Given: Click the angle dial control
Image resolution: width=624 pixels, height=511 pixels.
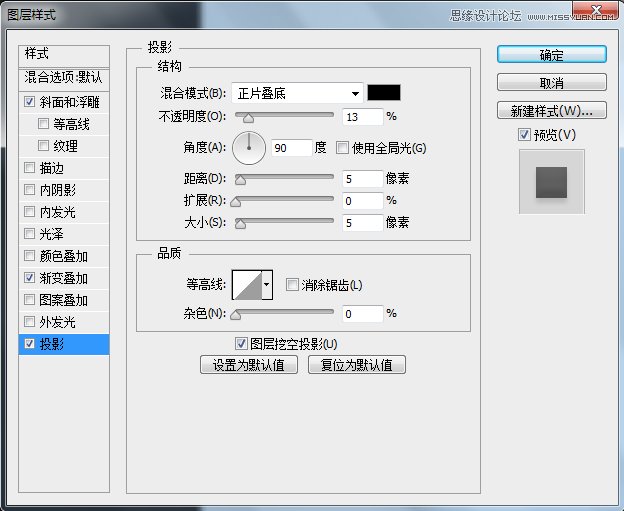Looking at the screenshot, I should pyautogui.click(x=249, y=148).
